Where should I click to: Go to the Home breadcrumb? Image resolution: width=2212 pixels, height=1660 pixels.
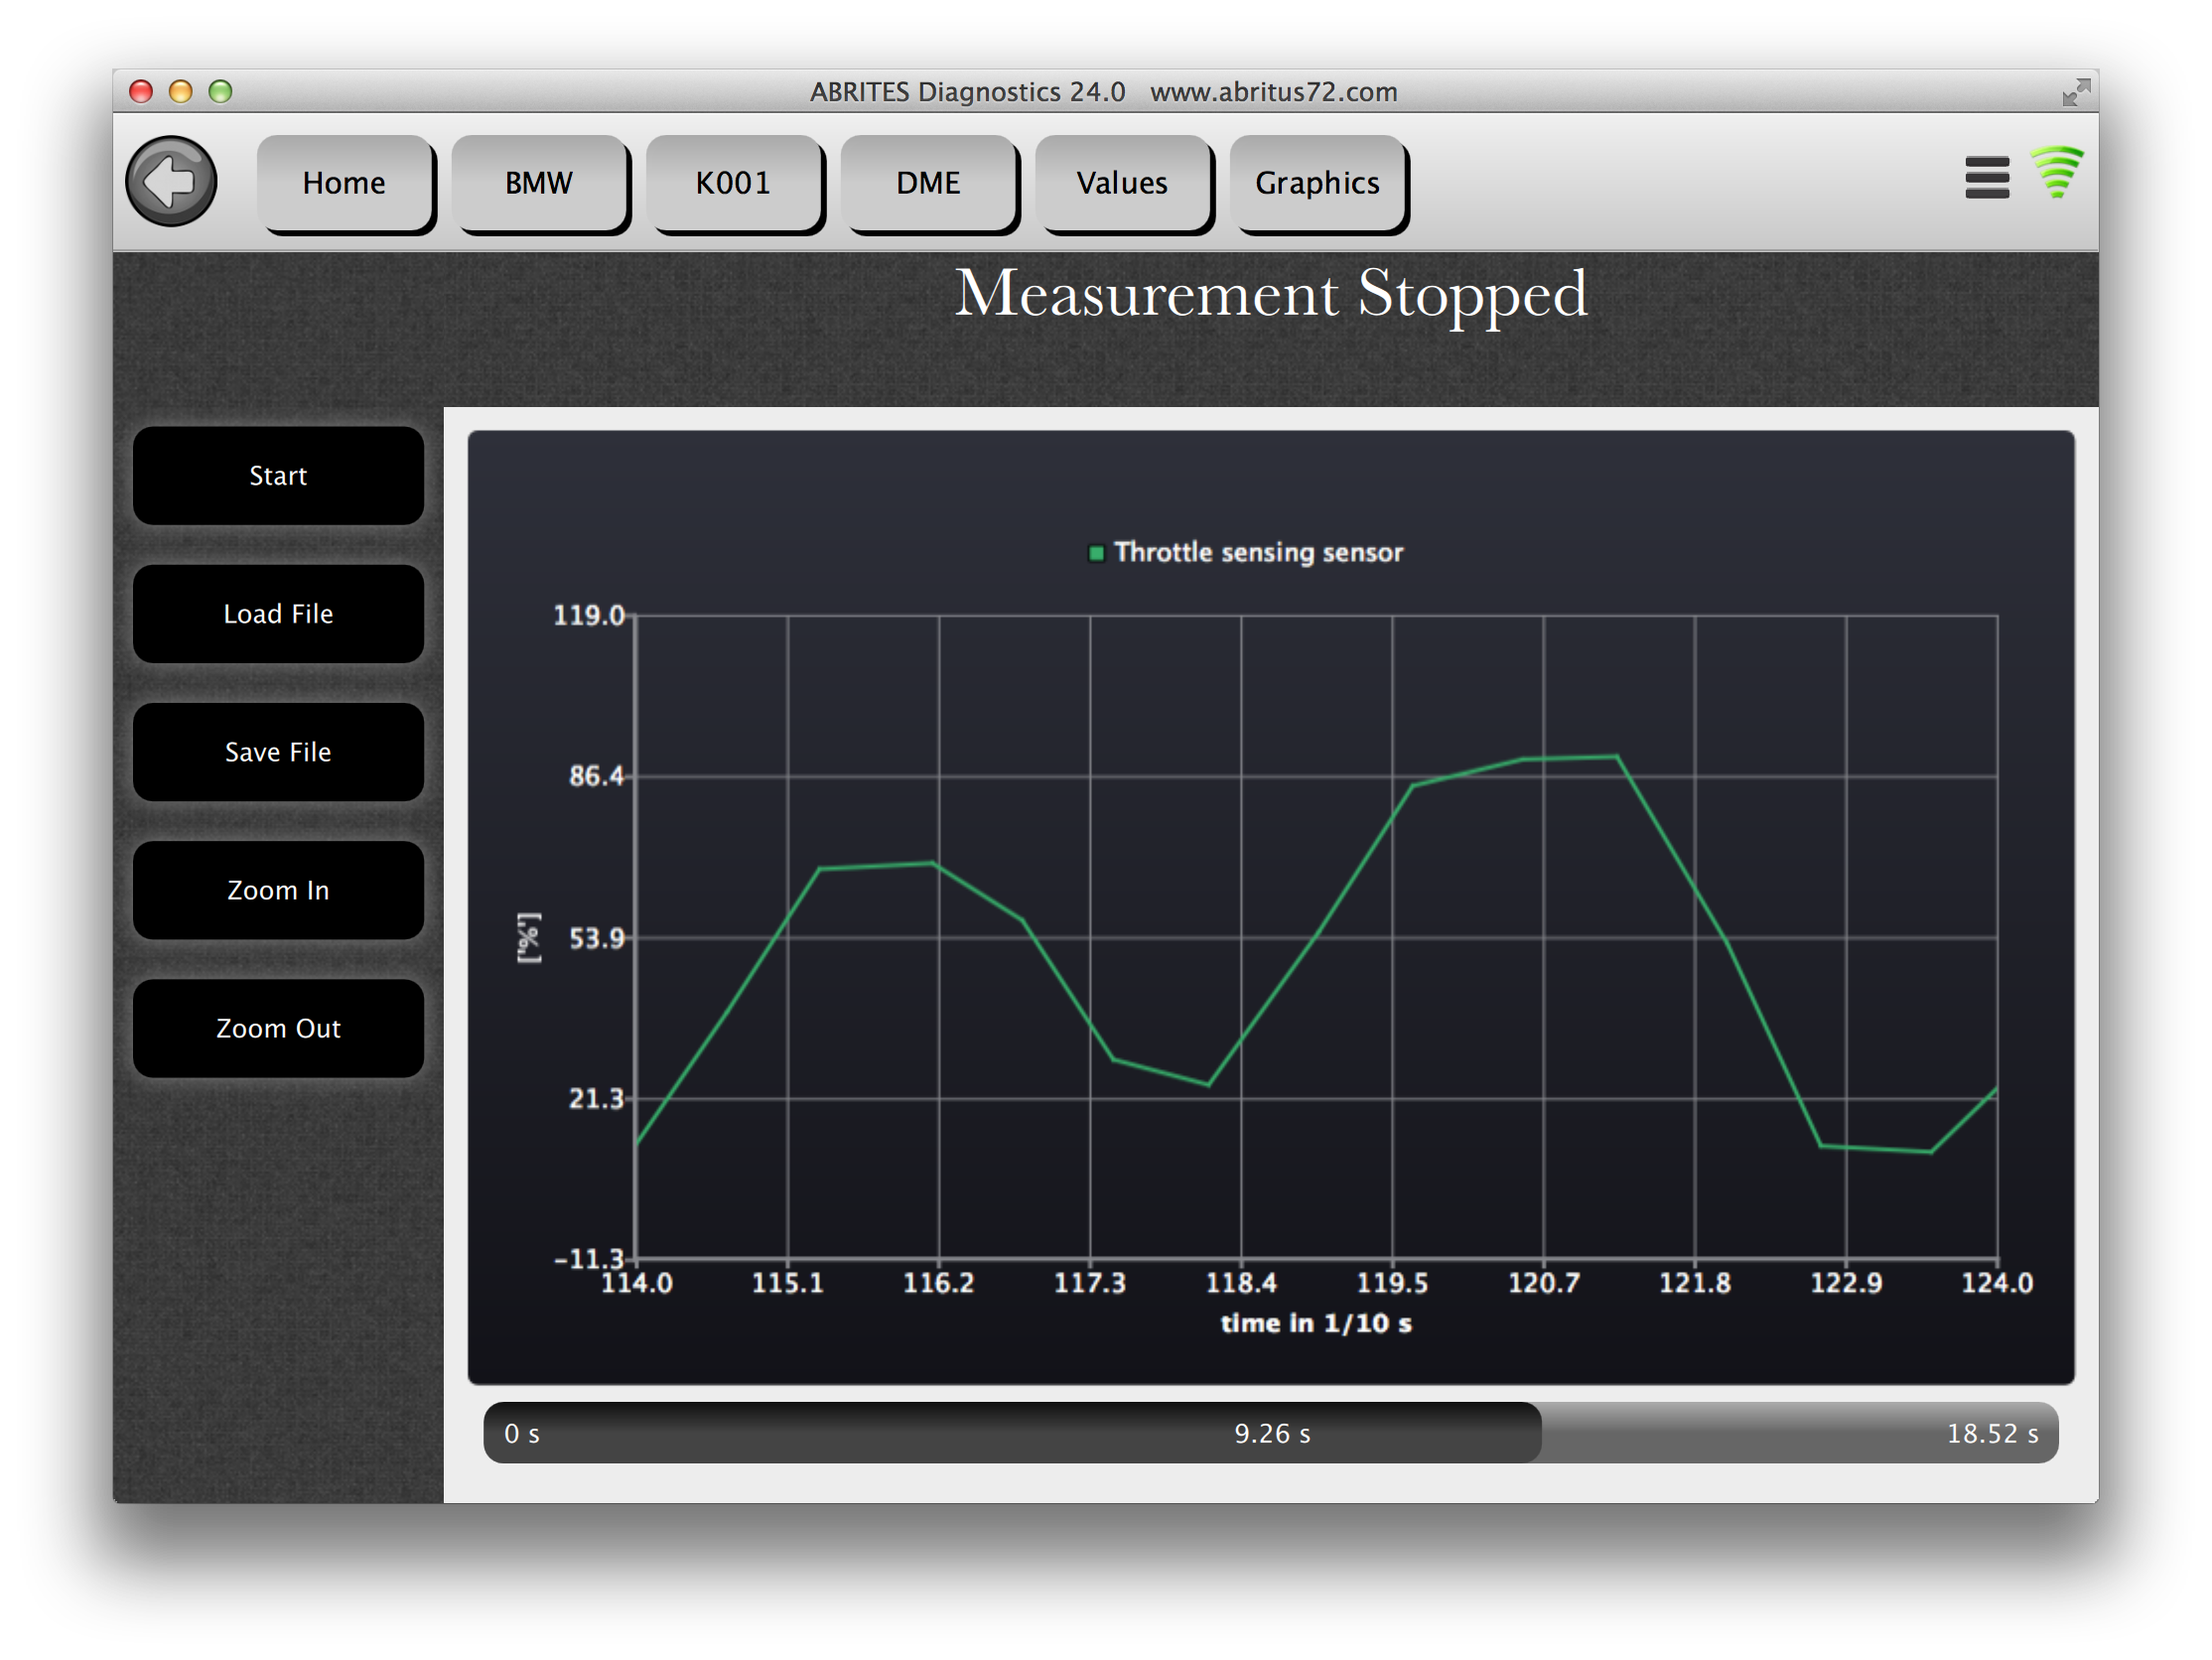click(x=344, y=183)
